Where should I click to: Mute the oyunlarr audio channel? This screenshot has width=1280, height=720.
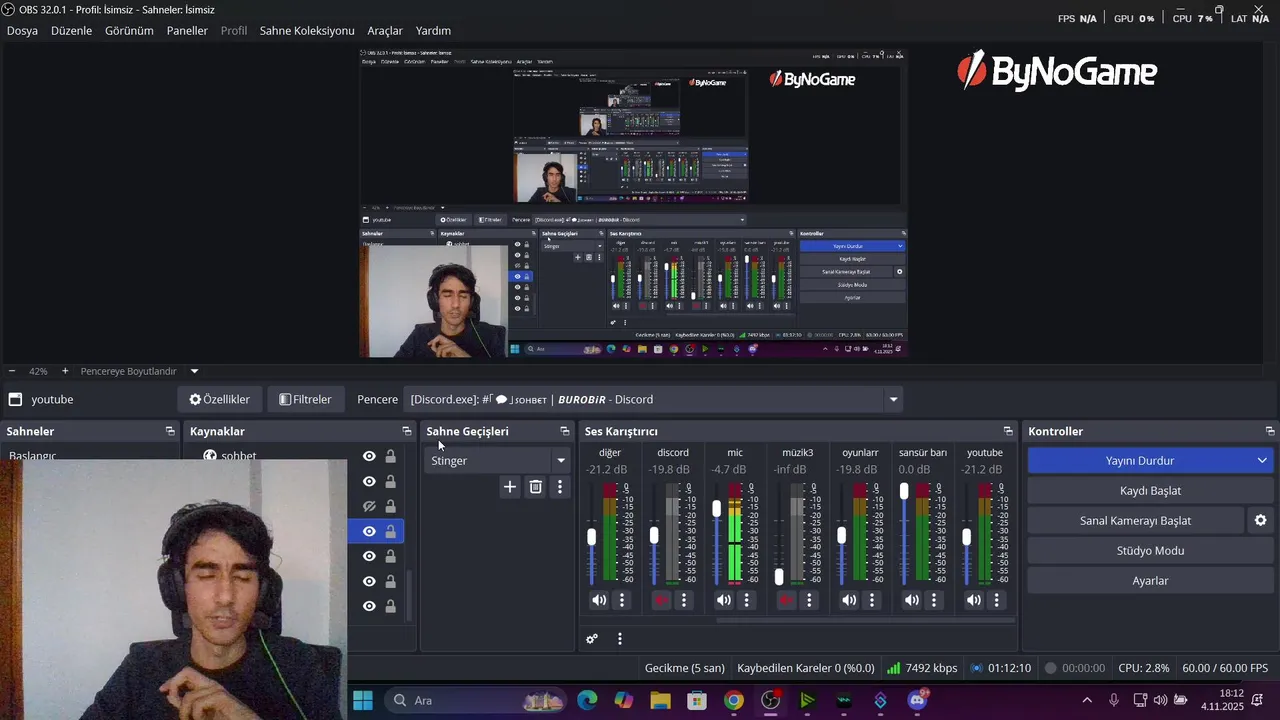tap(848, 600)
